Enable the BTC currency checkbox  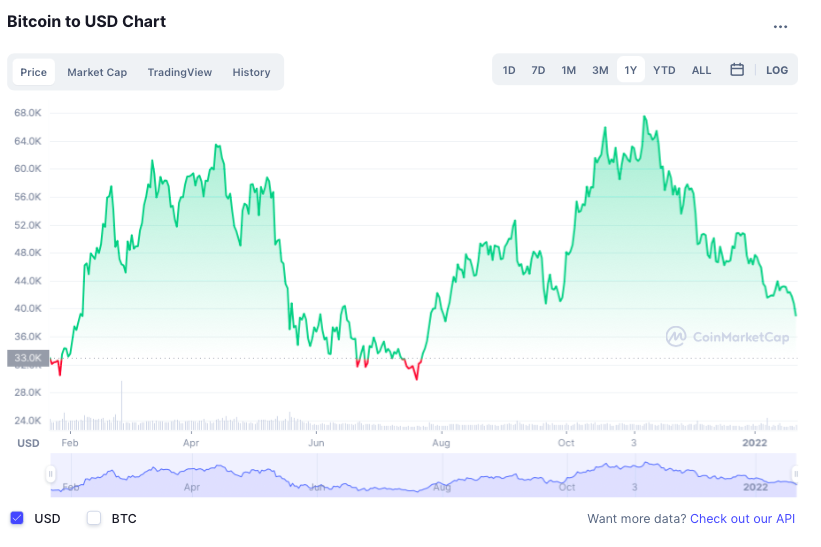[x=95, y=518]
